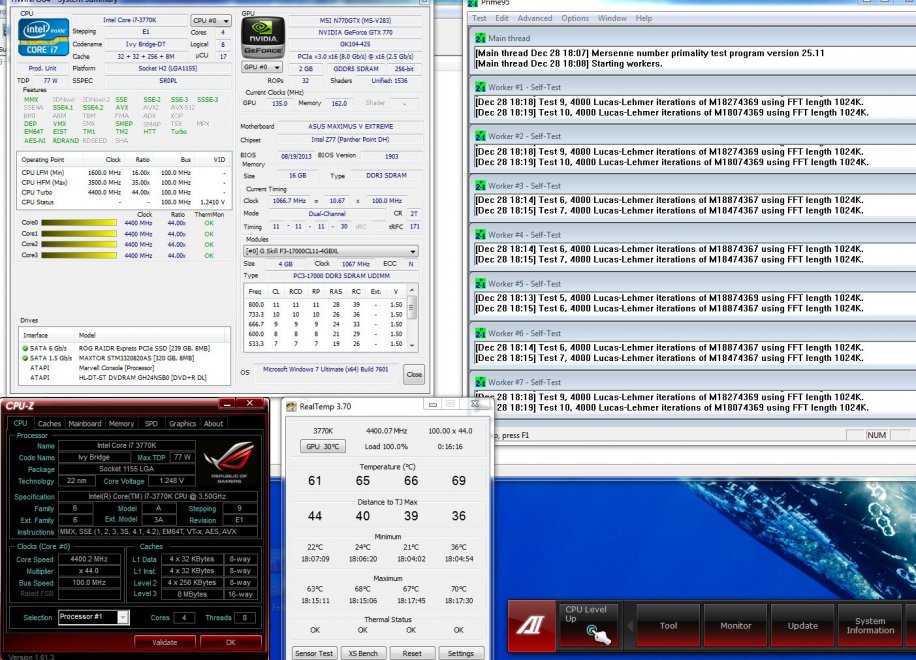Click the Close button in HWiNFO summary
This screenshot has width=916, height=660.
tap(414, 374)
